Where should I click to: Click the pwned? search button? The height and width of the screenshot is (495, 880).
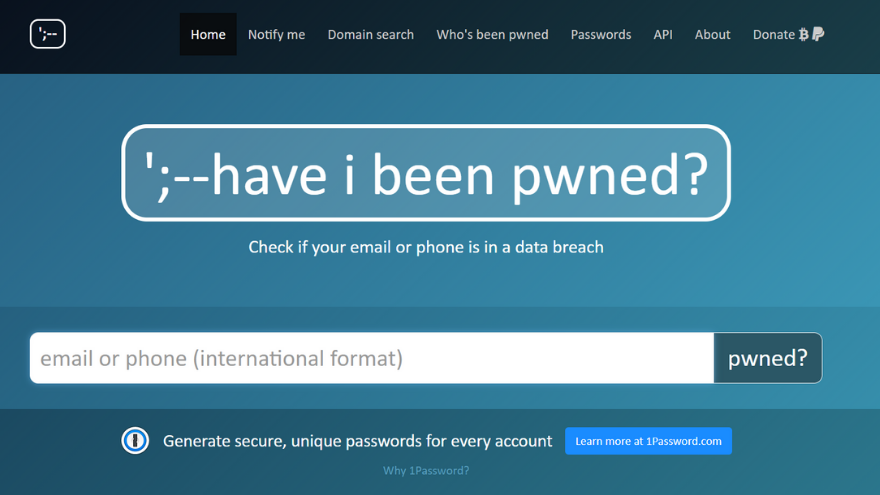point(768,358)
